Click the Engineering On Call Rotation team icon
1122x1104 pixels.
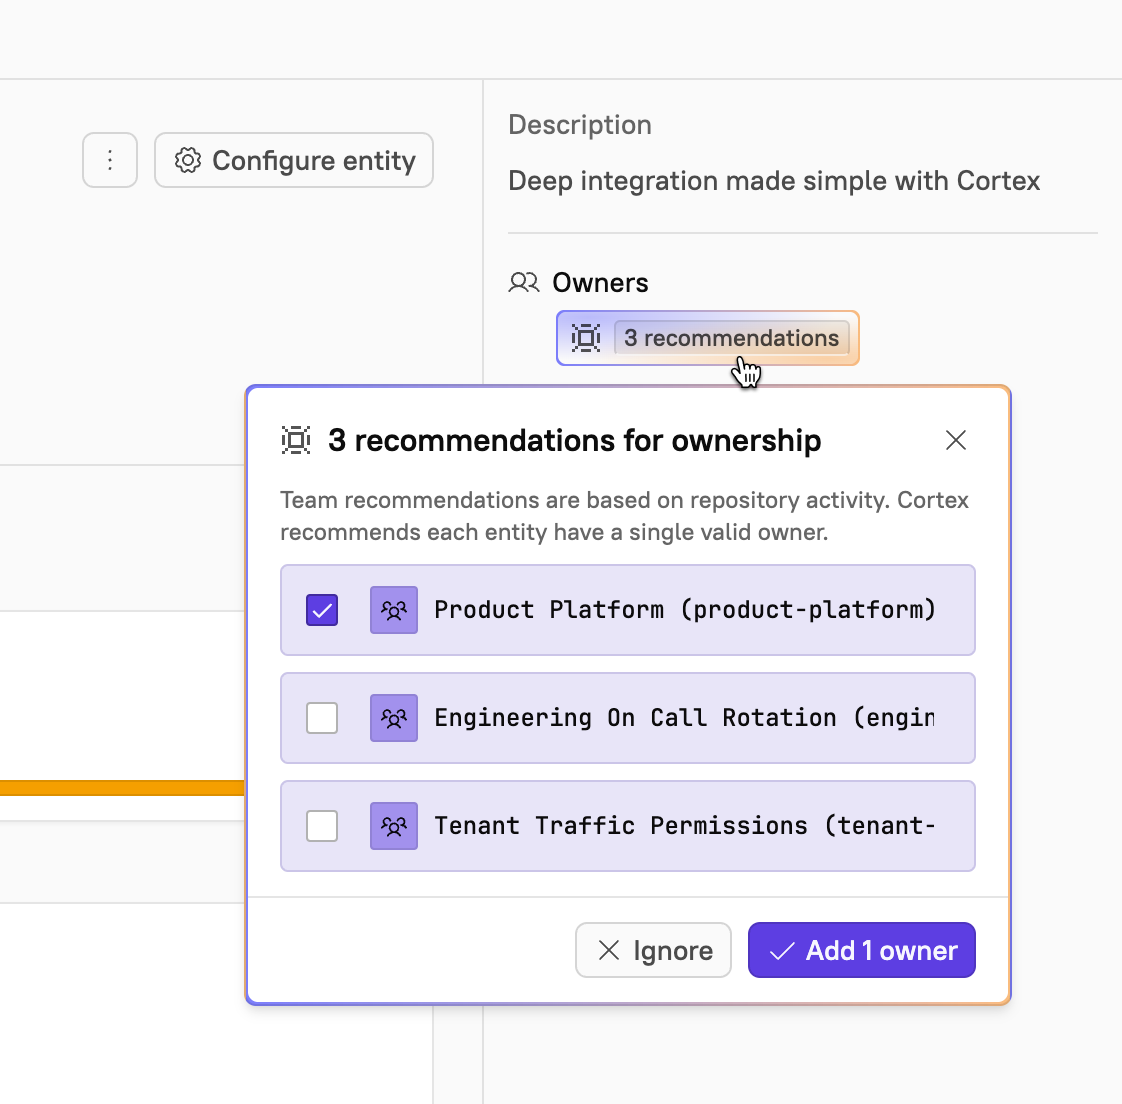point(394,718)
